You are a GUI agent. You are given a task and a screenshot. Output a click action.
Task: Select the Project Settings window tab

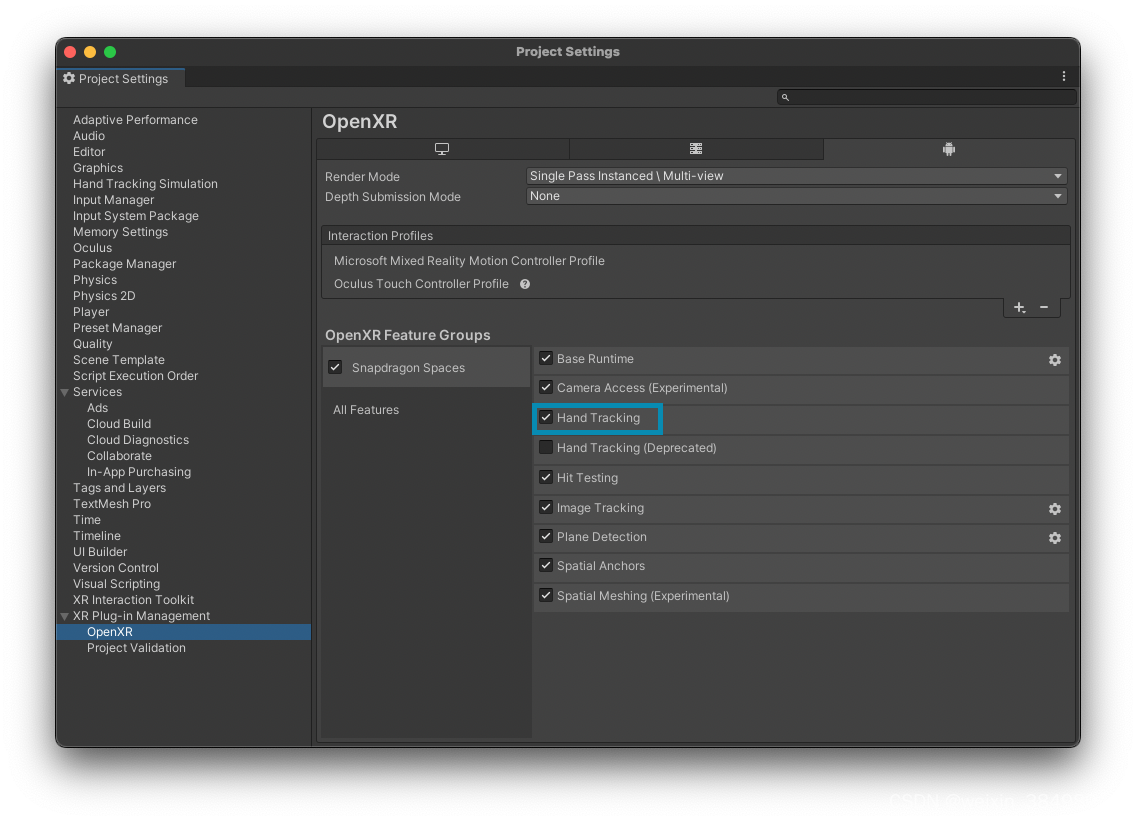[121, 78]
